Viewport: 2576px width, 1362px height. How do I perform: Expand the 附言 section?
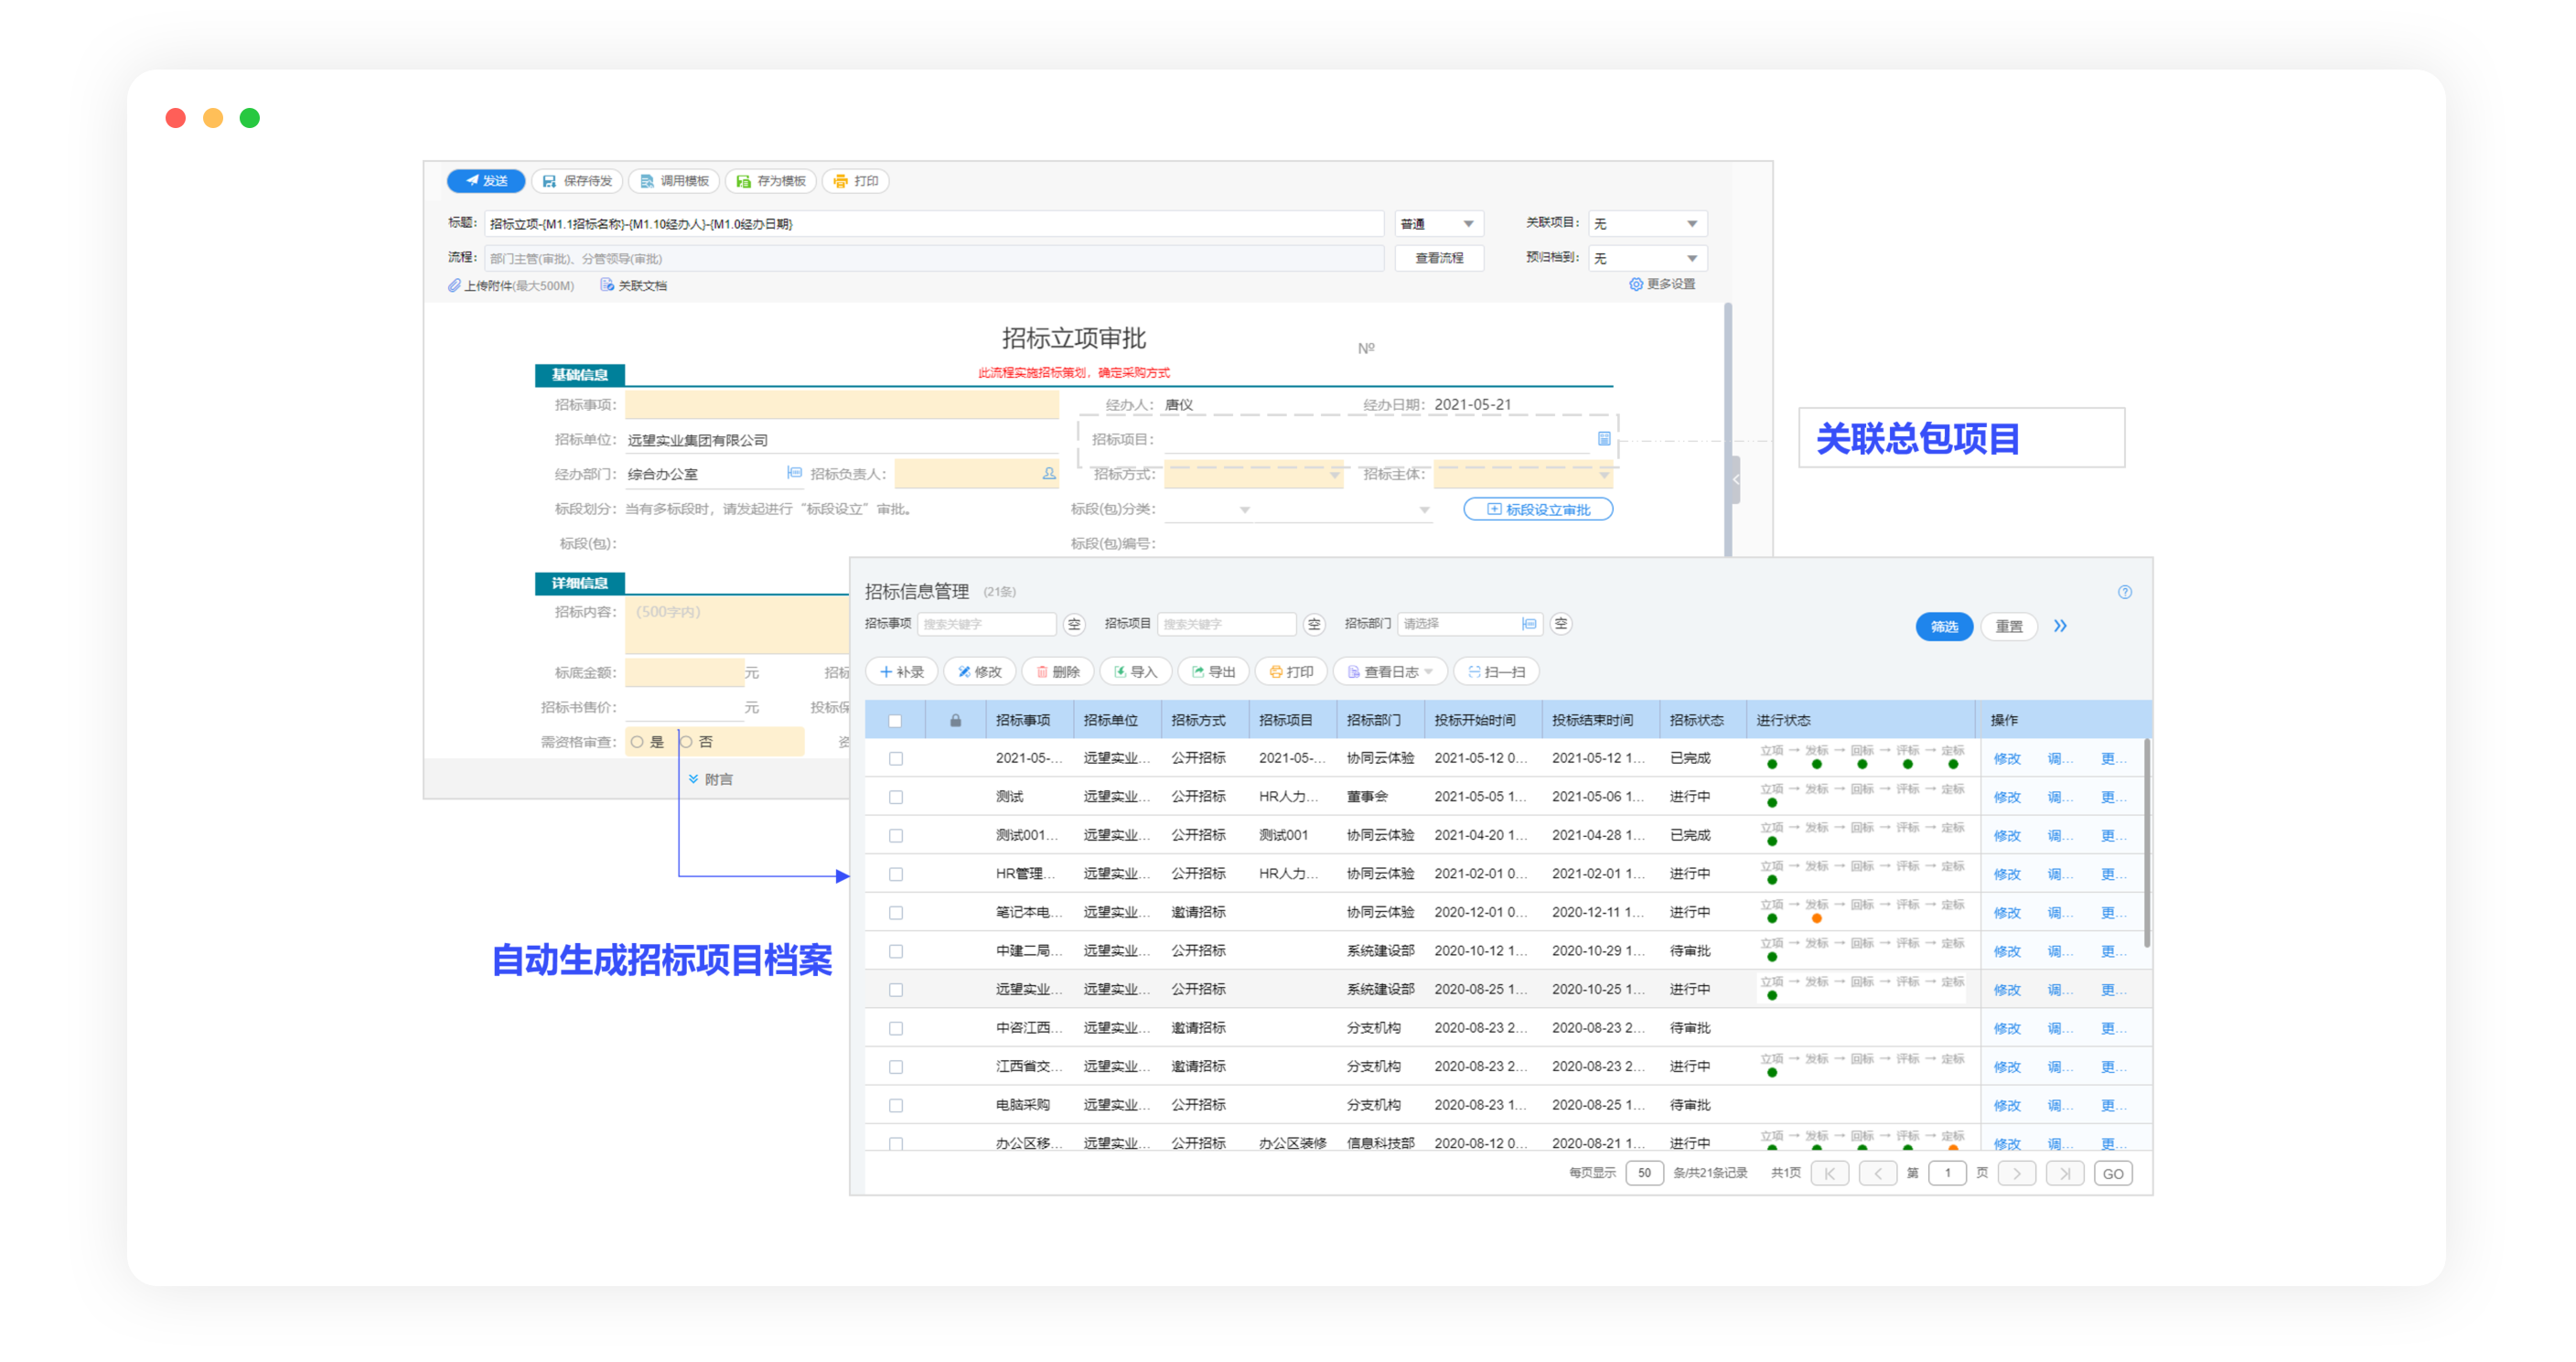[710, 779]
